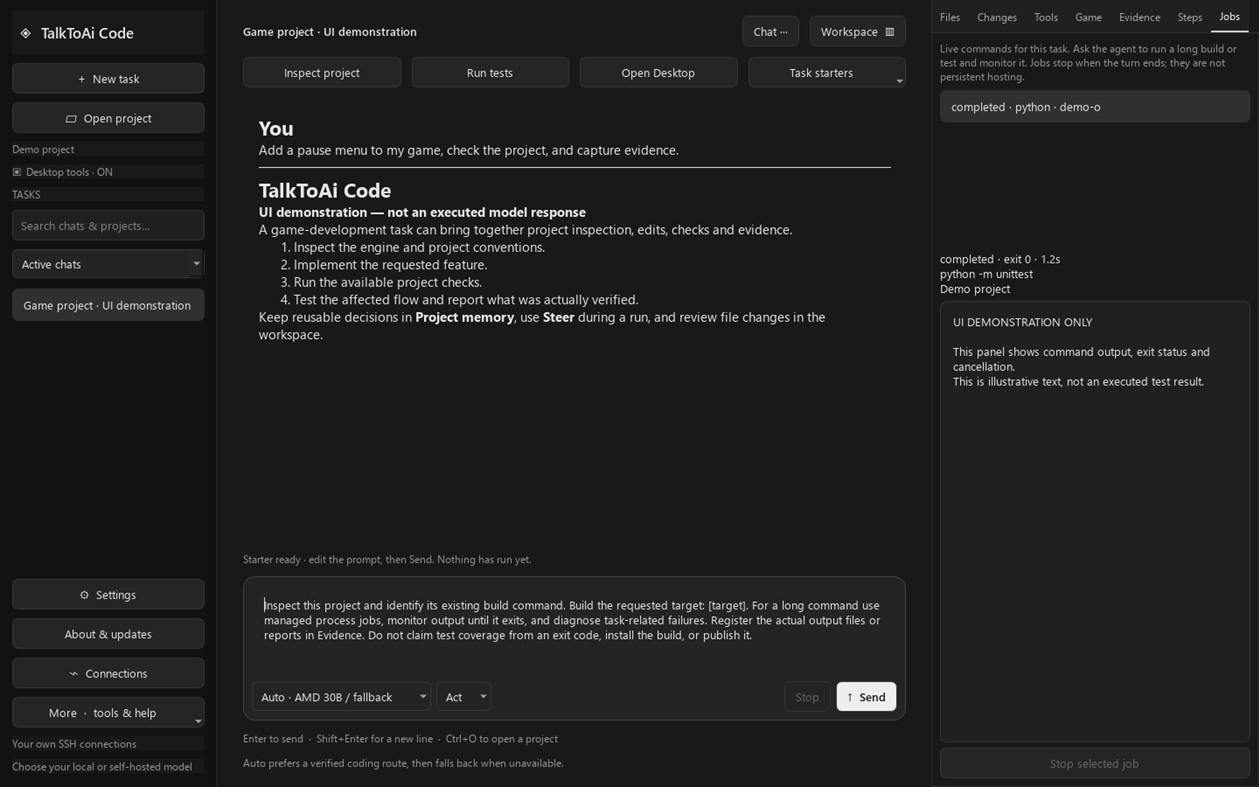The image size is (1259, 787).
Task: Click 'Run the available project checks.' list item
Action: [x=388, y=282]
